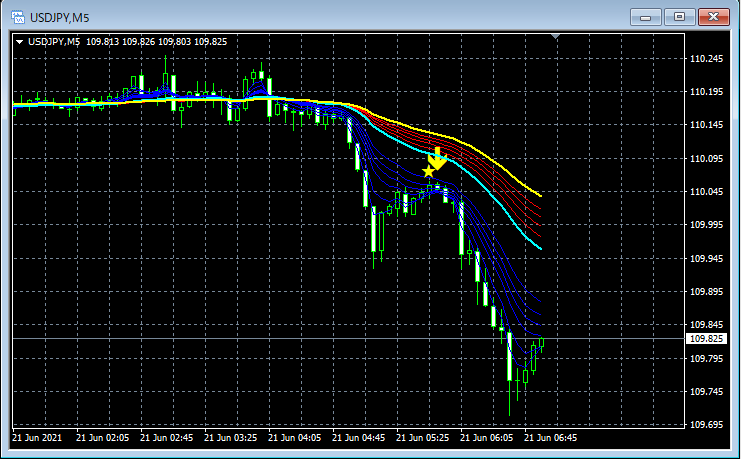Click price scale value 109.995
Screen dimensions: 742x459
coord(707,224)
